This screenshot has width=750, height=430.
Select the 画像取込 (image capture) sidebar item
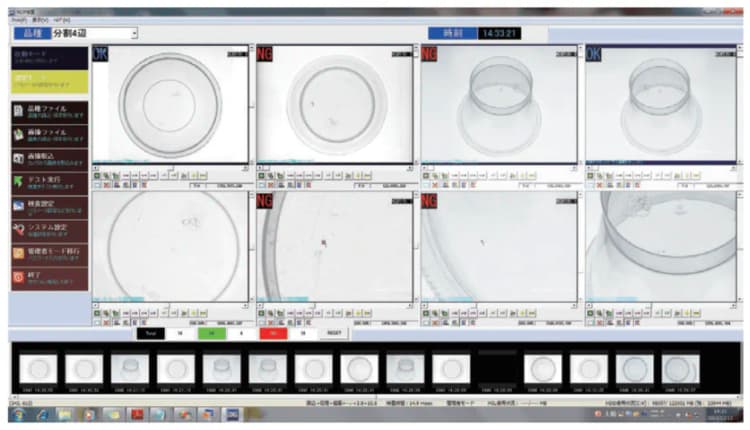(50, 157)
